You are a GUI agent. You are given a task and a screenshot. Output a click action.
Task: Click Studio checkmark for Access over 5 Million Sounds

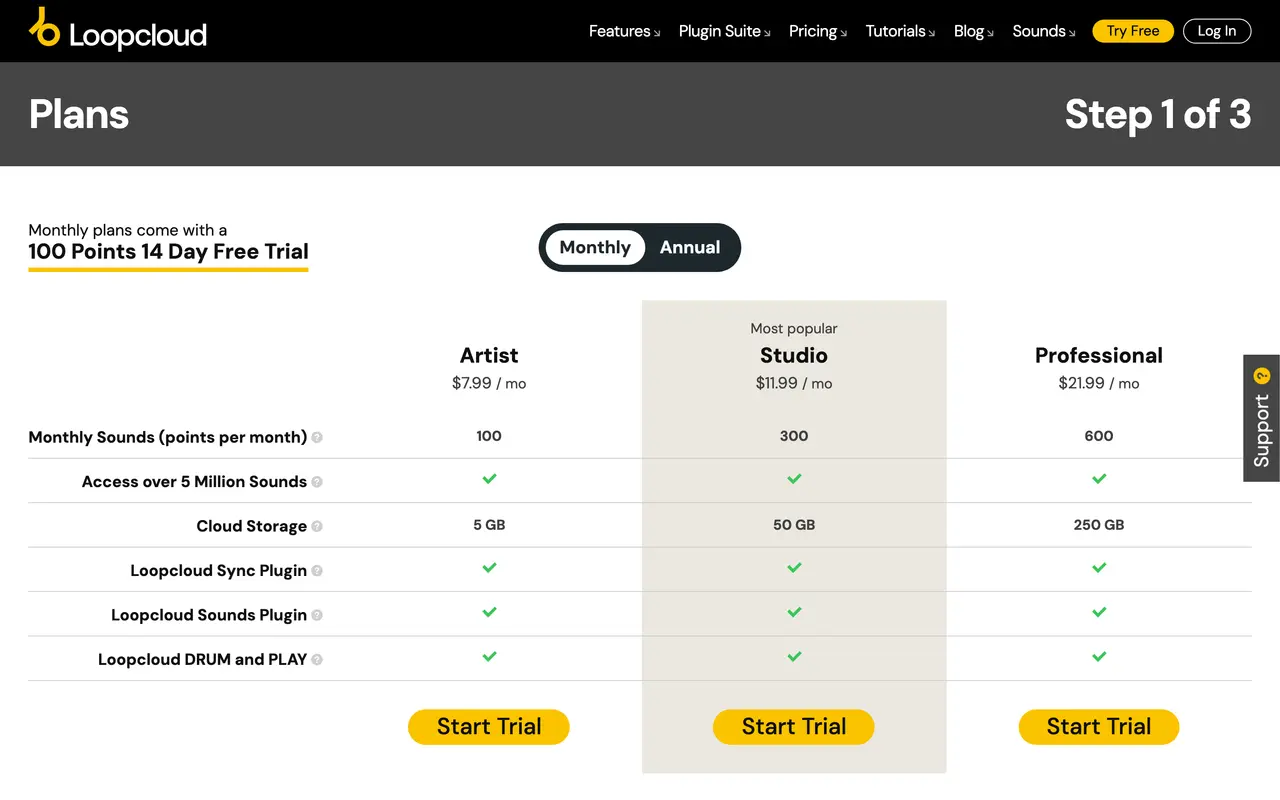point(794,479)
